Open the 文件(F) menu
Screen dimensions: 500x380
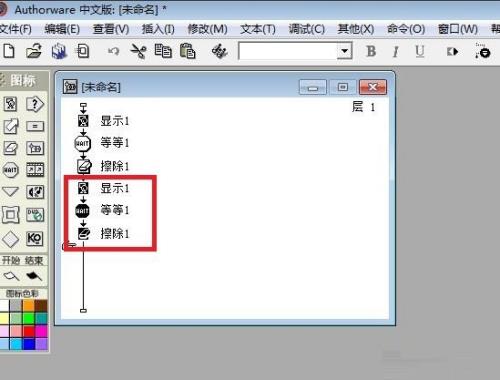click(x=15, y=29)
